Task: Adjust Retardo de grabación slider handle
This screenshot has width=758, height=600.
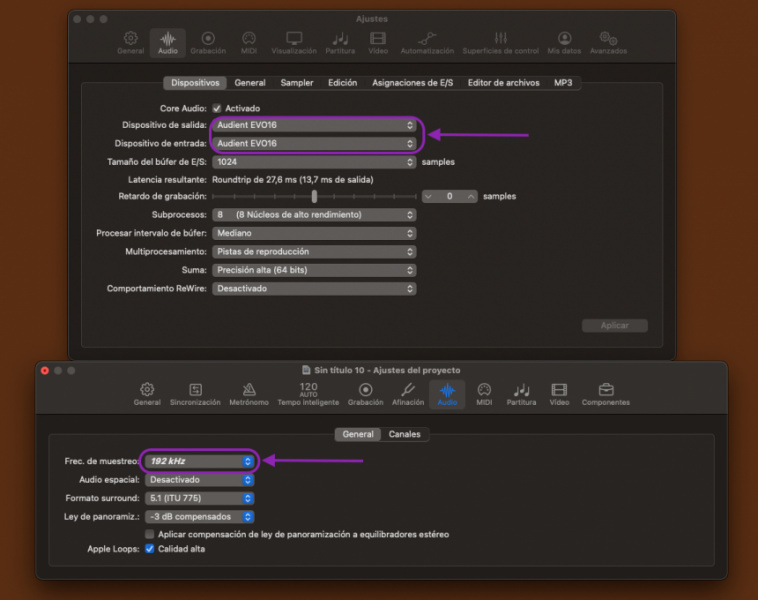Action: (x=314, y=196)
